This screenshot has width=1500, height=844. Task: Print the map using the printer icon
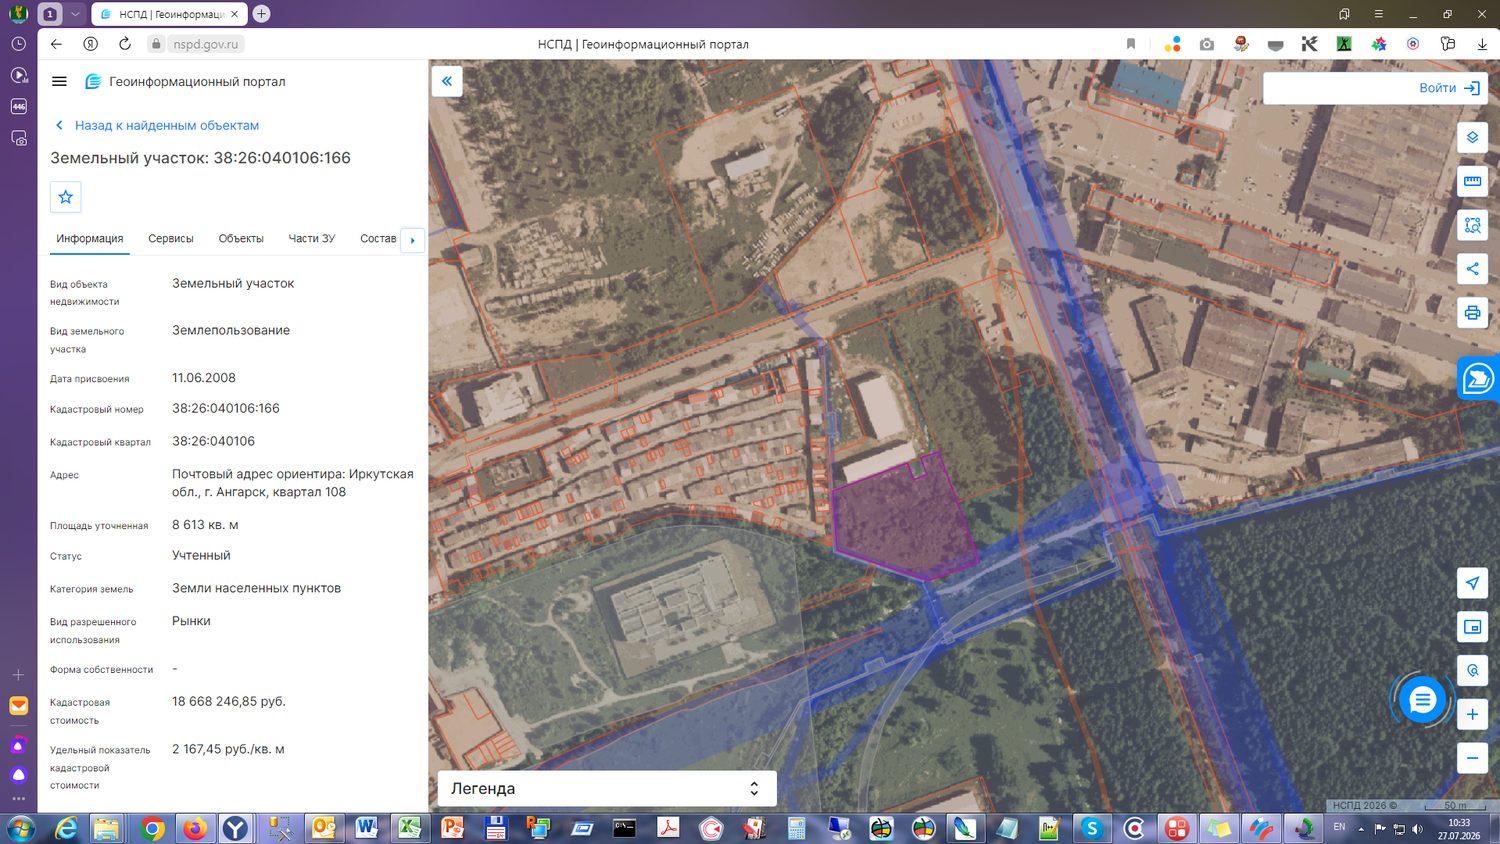pos(1472,313)
